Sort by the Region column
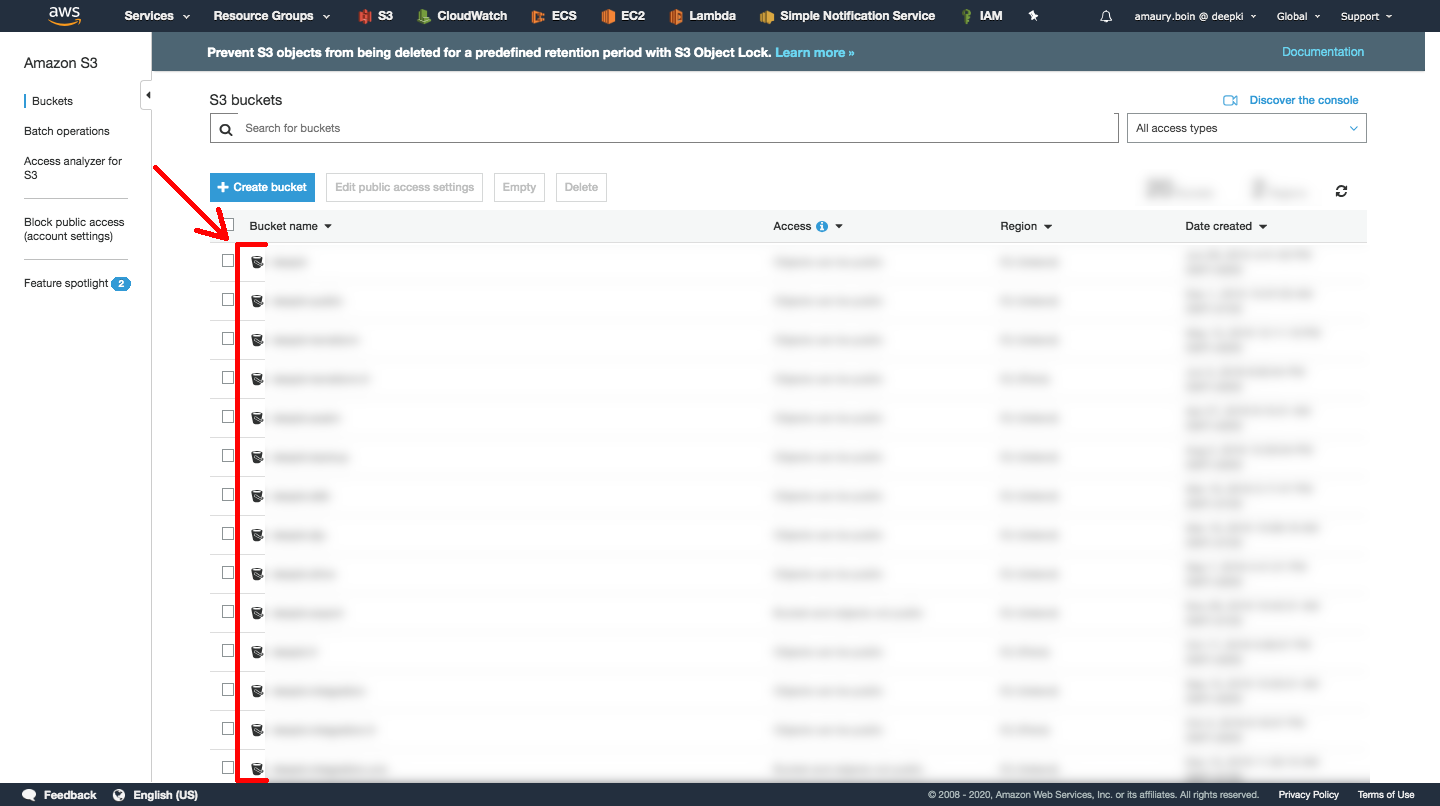The height and width of the screenshot is (806, 1440). [x=1026, y=226]
